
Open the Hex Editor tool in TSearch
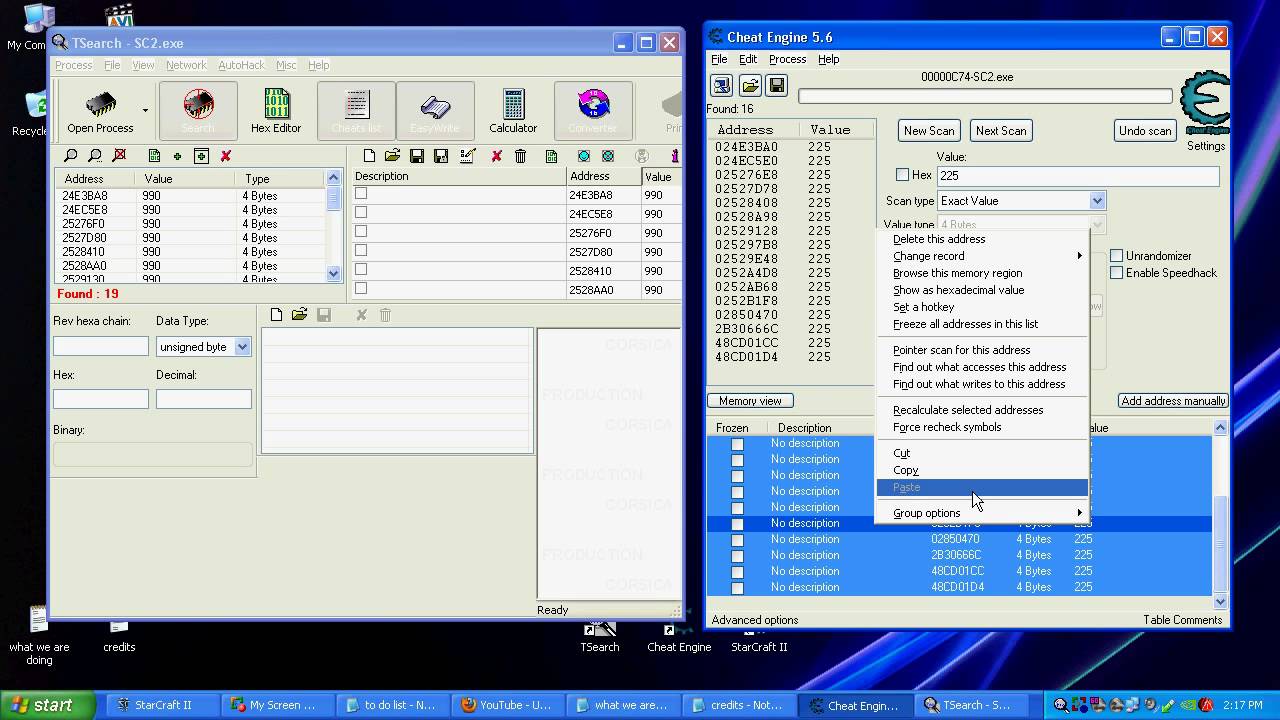pyautogui.click(x=275, y=111)
